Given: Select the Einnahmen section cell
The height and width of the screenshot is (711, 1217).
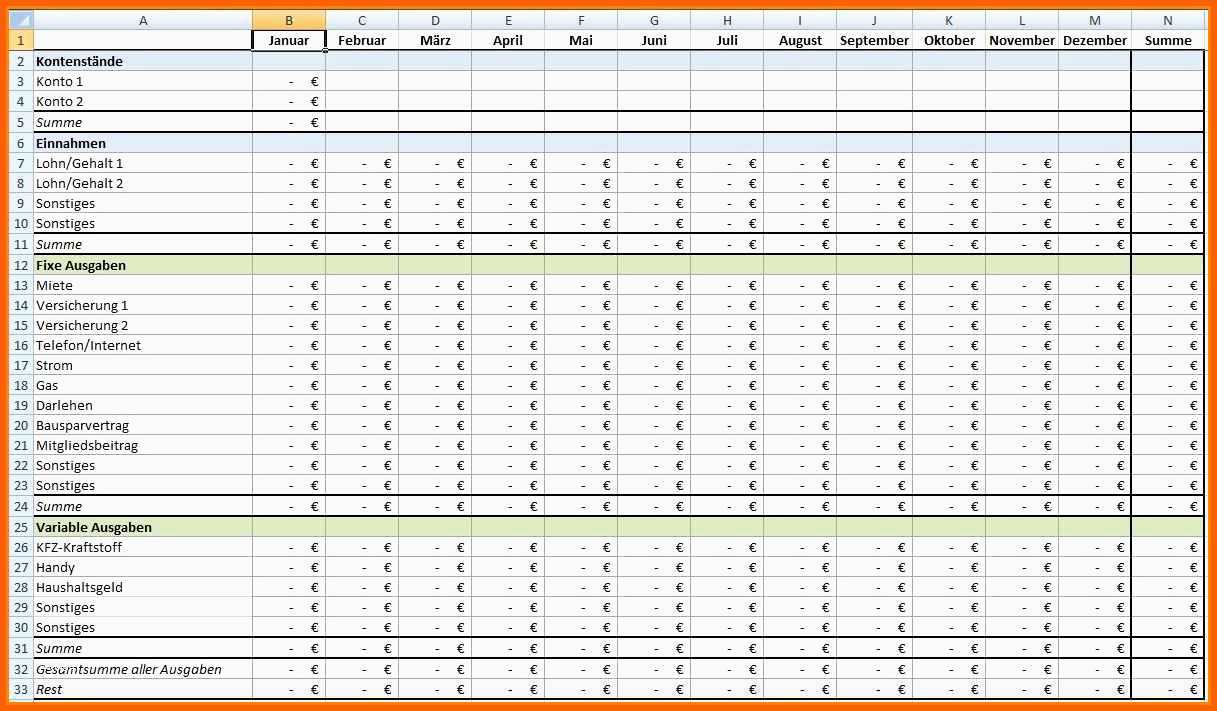Looking at the screenshot, I should tap(143, 143).
